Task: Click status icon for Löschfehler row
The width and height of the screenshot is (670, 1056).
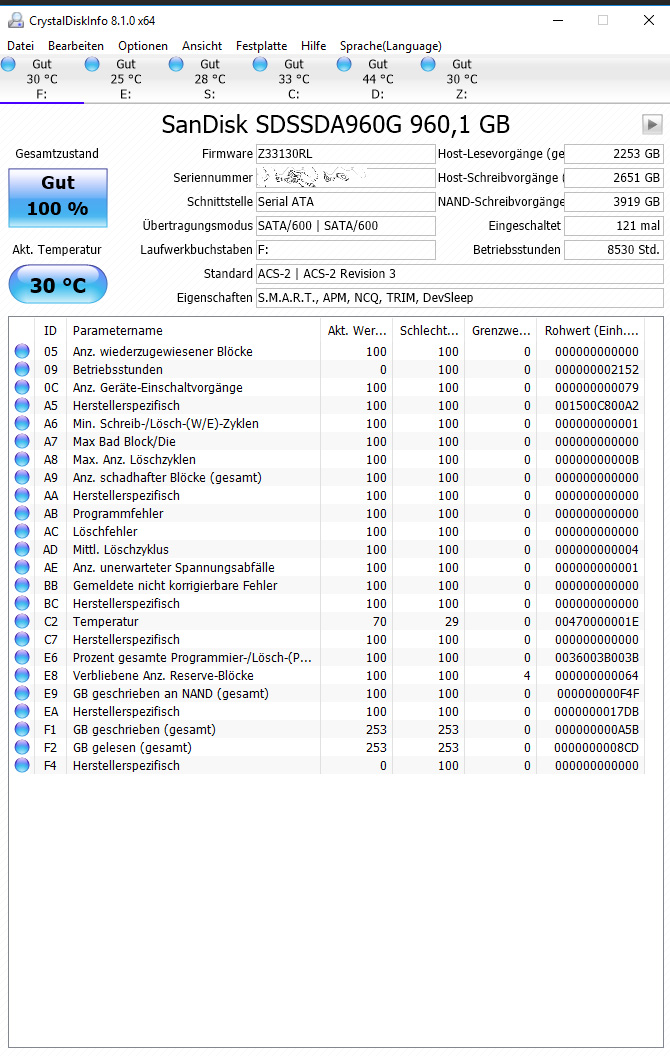Action: click(22, 531)
